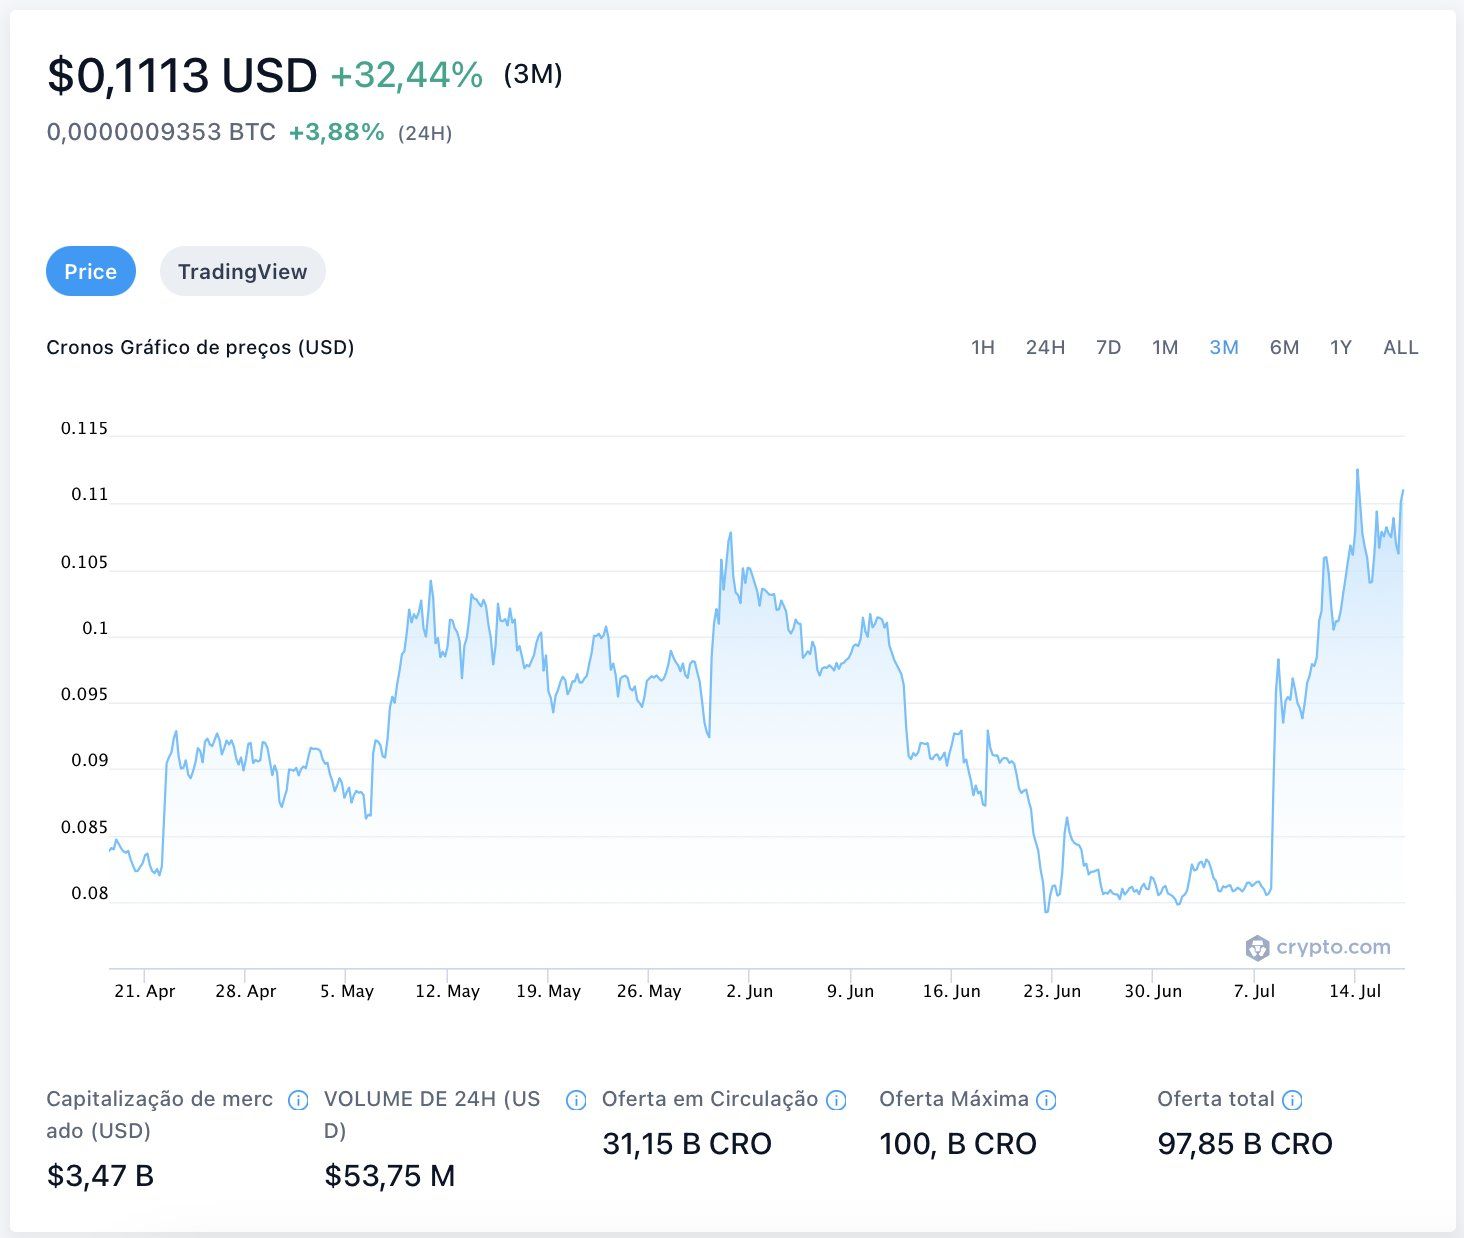Viewport: 1464px width, 1238px height.
Task: Click the 0.08 y-axis label
Action: coord(89,893)
